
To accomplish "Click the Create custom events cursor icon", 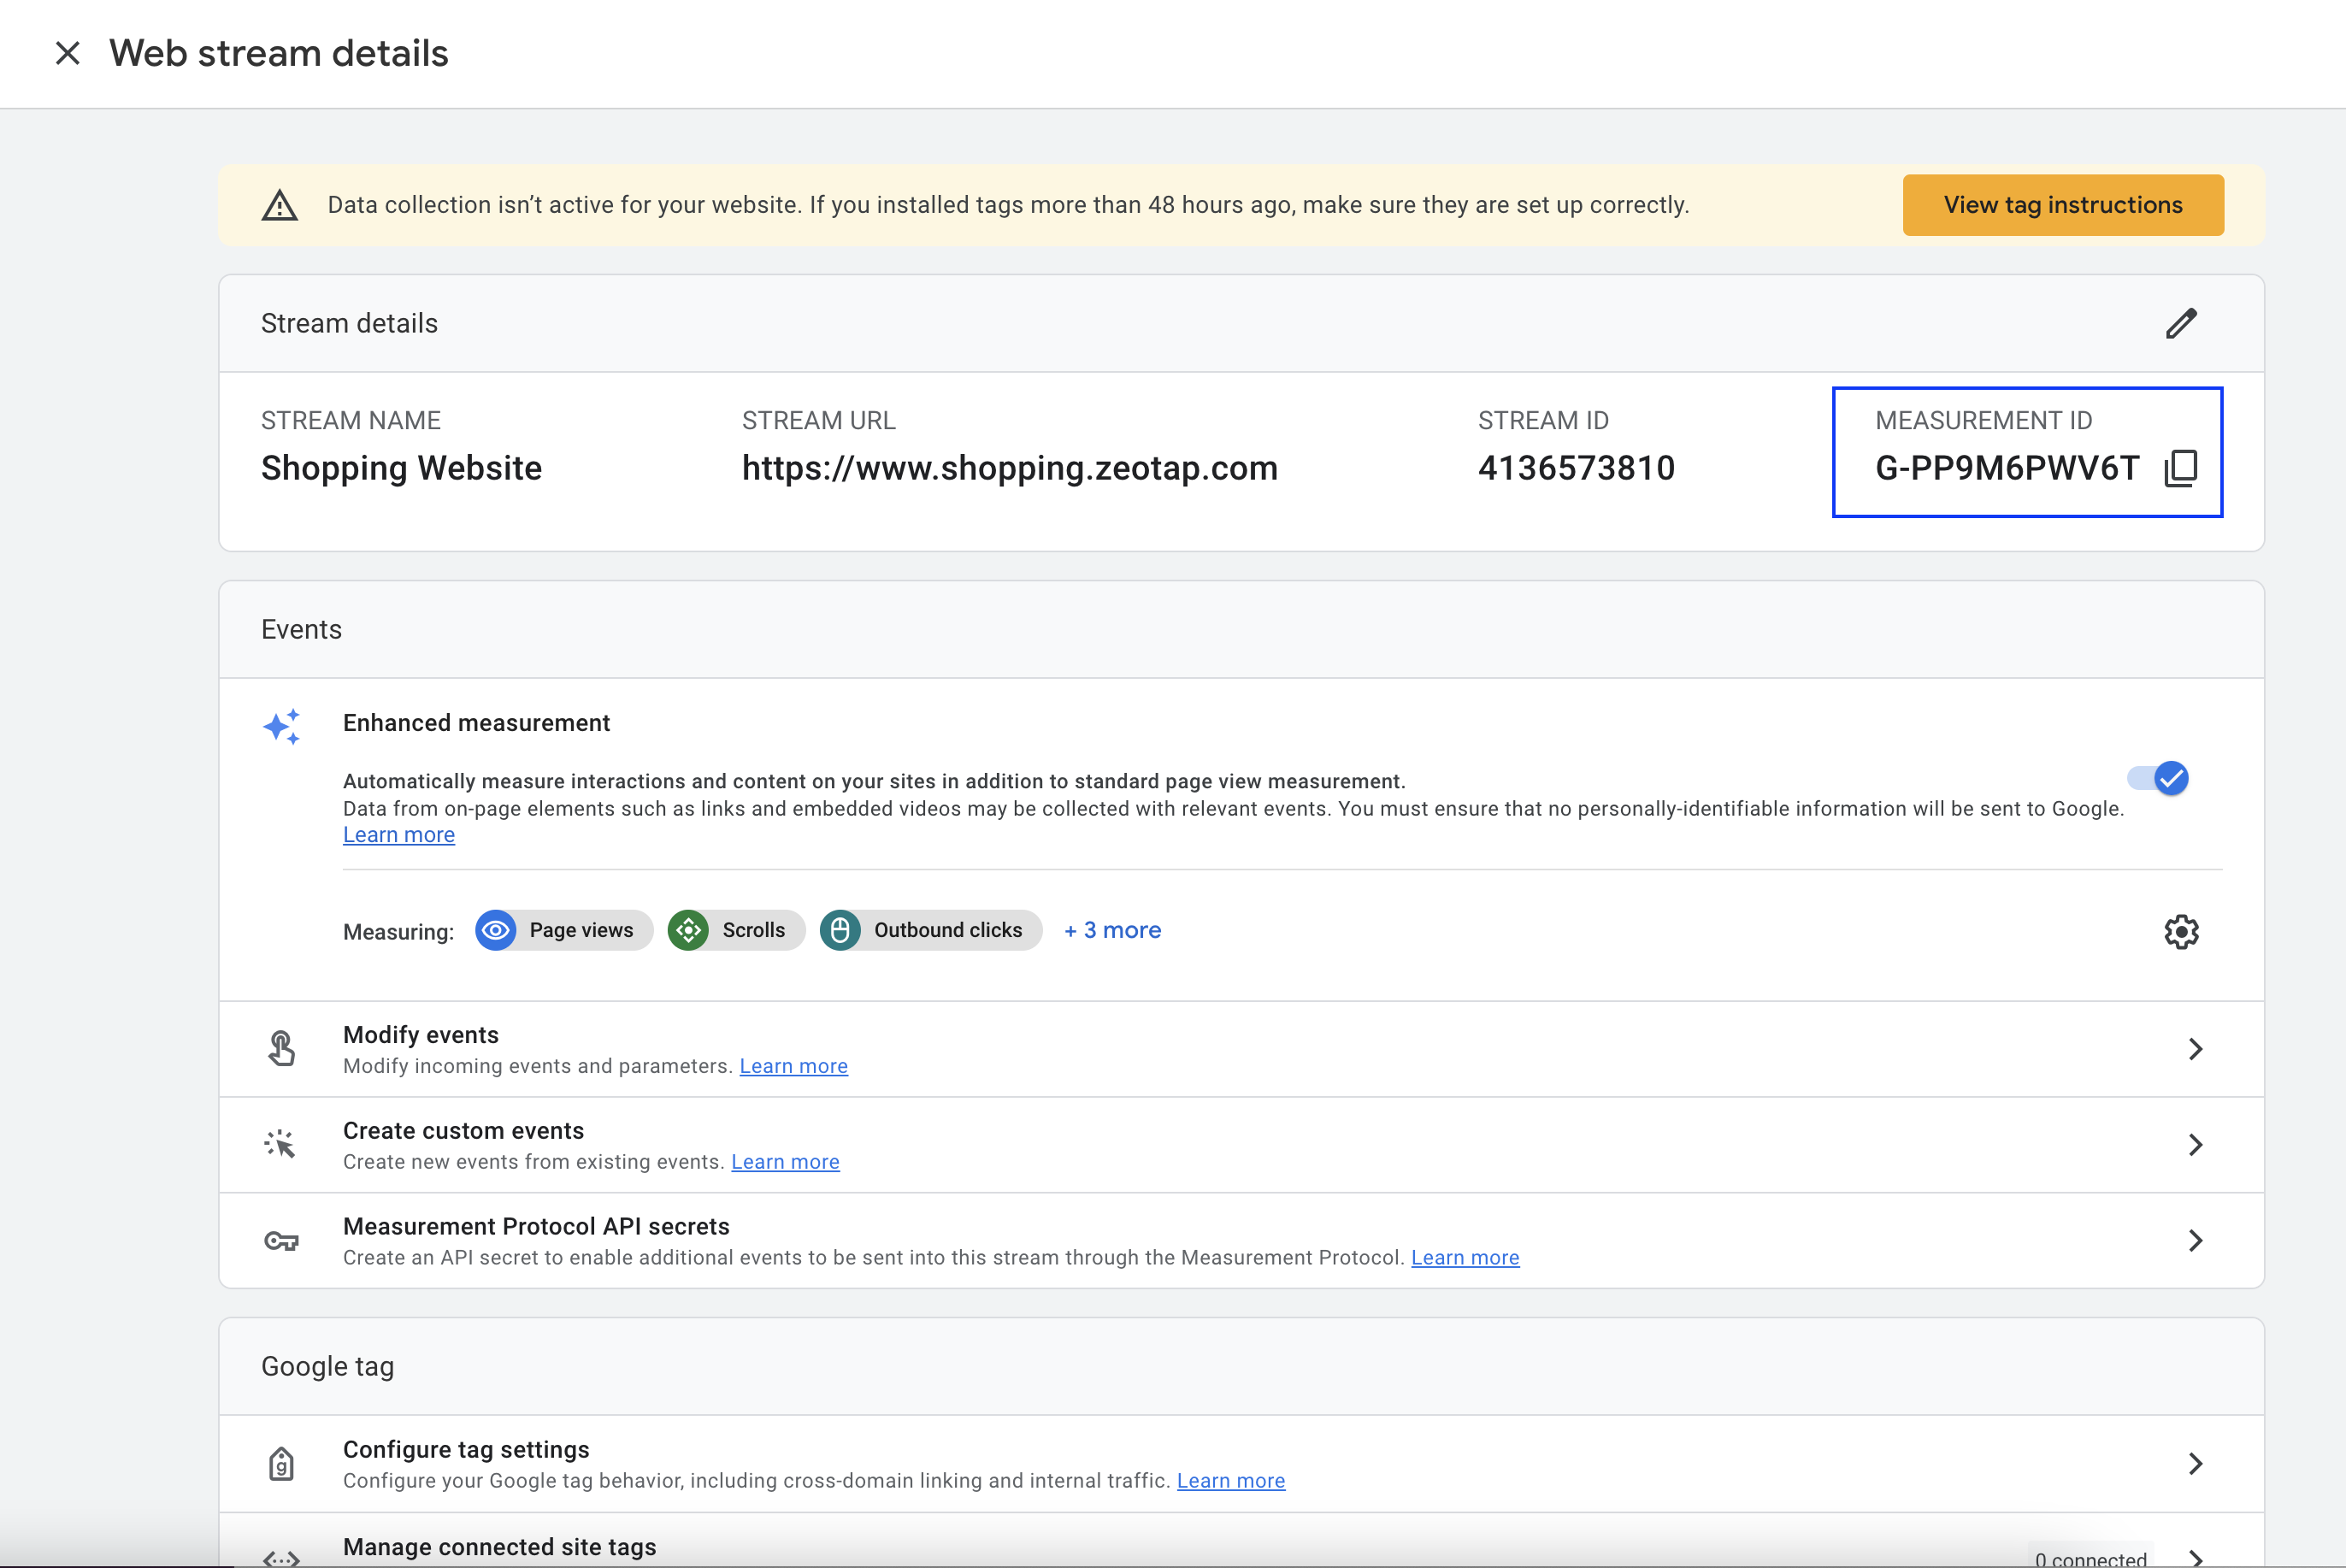I will tap(281, 1144).
